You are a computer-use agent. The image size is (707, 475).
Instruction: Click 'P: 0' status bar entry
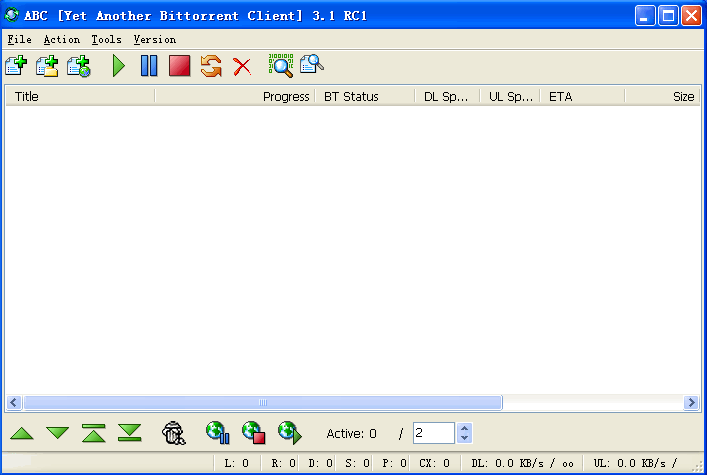tap(395, 463)
